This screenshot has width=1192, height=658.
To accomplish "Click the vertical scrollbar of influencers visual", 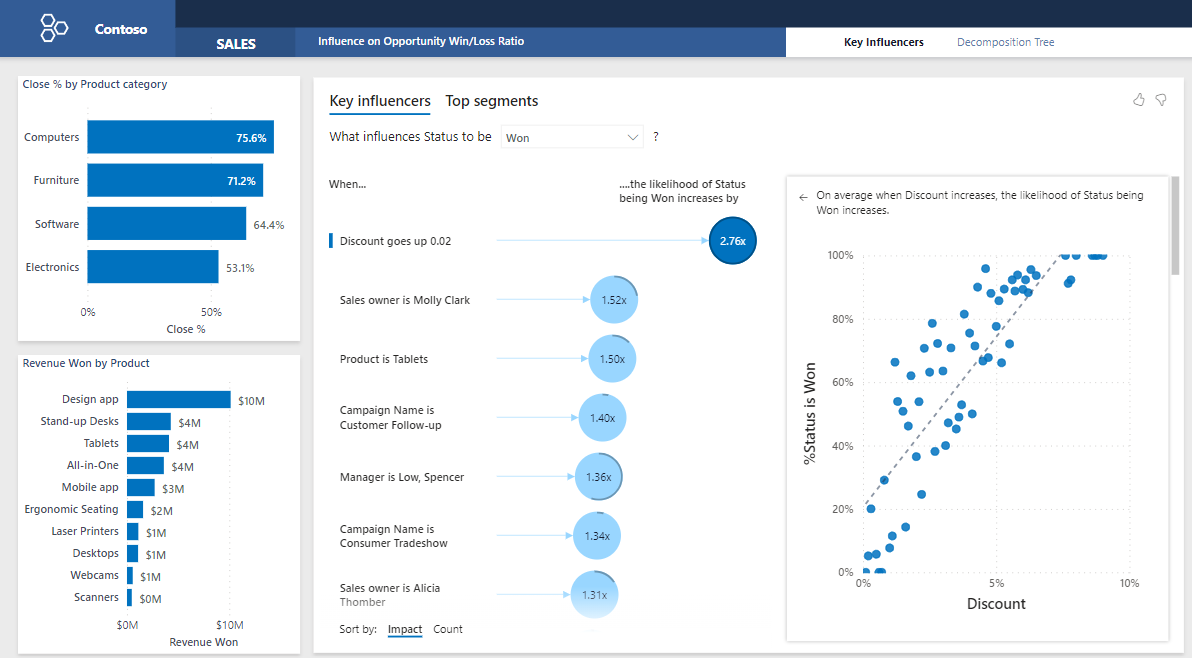I will click(1176, 230).
